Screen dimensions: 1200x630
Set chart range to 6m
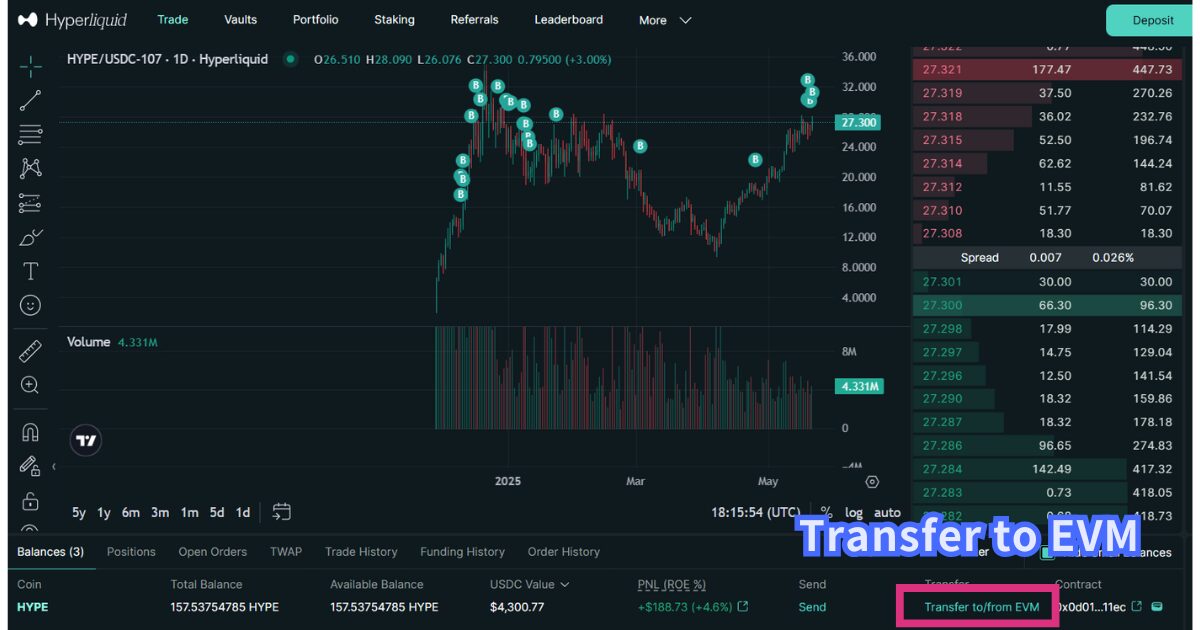coord(131,512)
